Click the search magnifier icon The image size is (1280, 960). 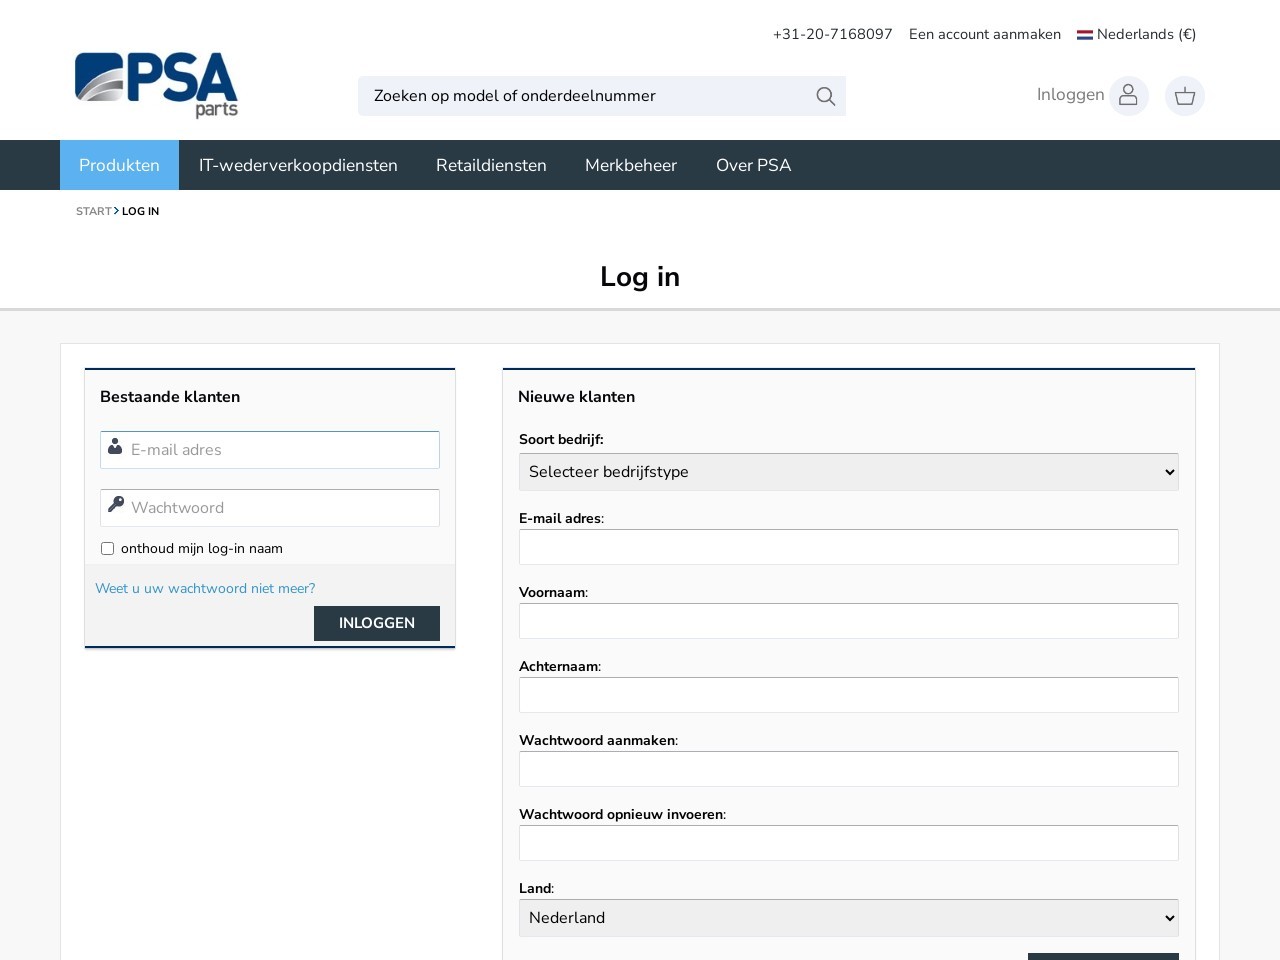825,96
